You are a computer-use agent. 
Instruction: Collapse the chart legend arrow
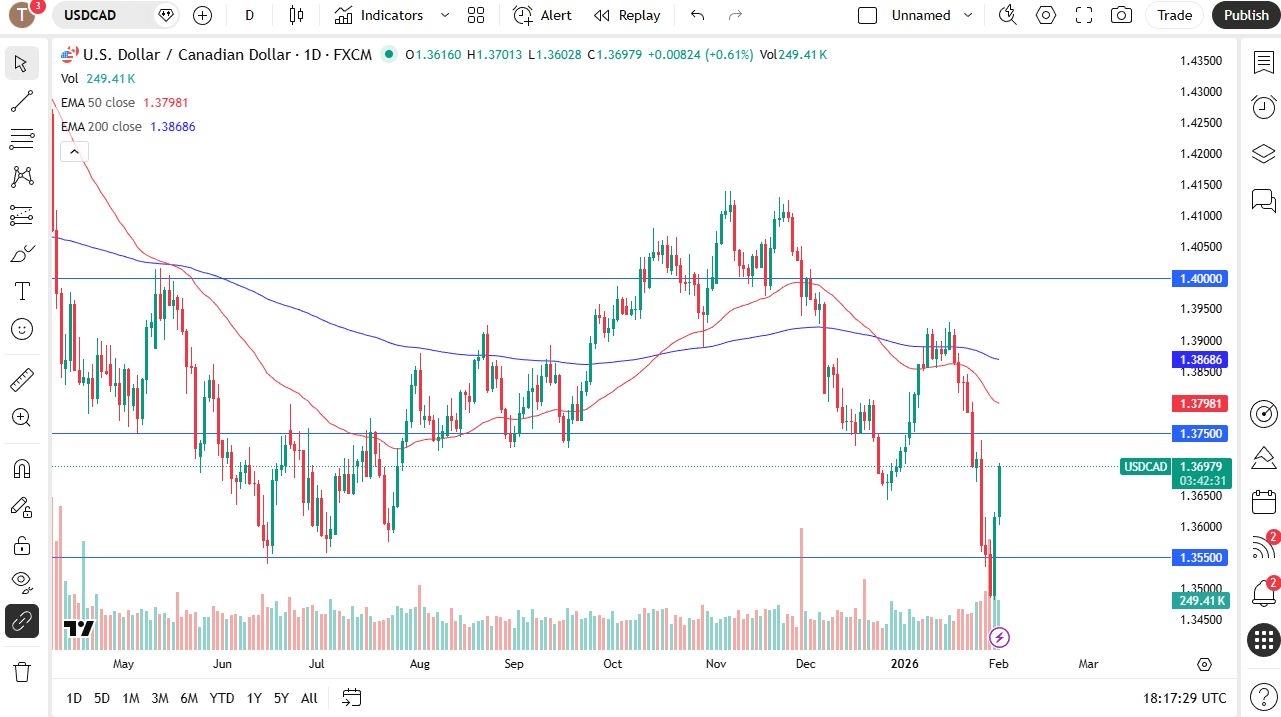(74, 151)
